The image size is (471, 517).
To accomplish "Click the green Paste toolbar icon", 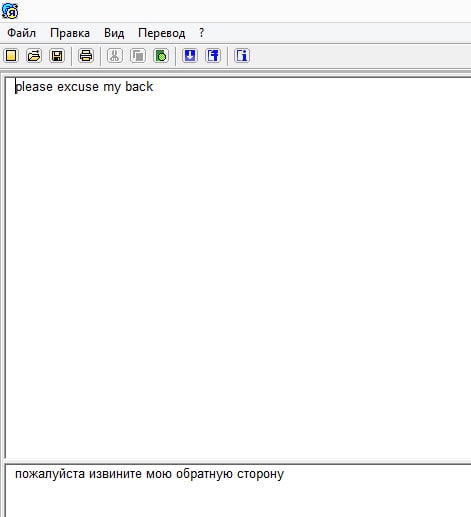I will click(x=161, y=56).
